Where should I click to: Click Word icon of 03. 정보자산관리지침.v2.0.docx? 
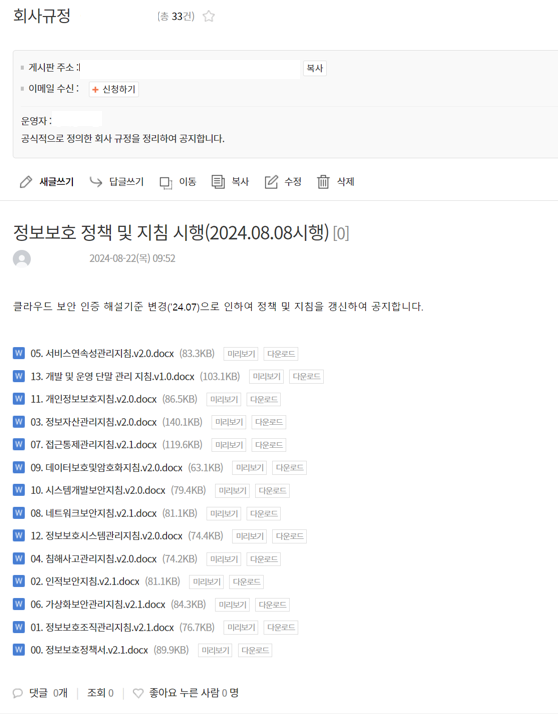coord(19,421)
